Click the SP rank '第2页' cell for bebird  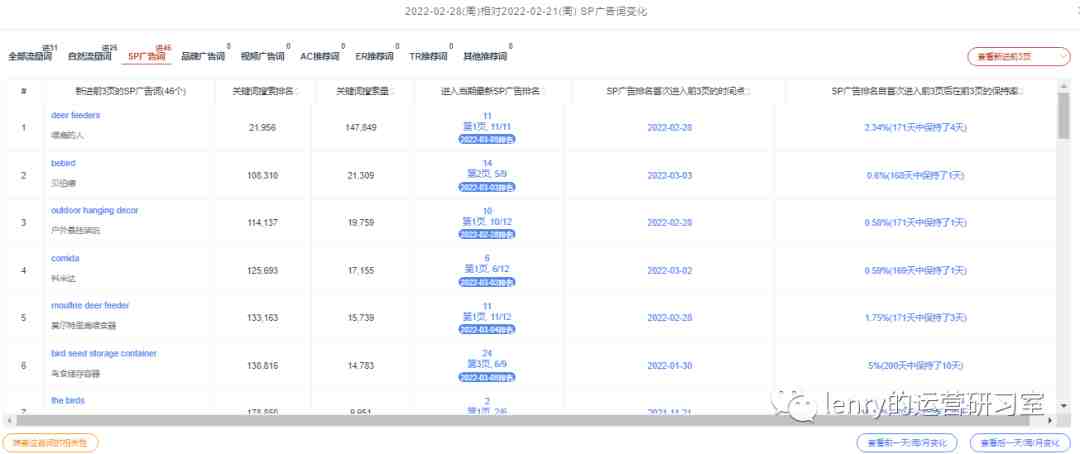pyautogui.click(x=487, y=174)
